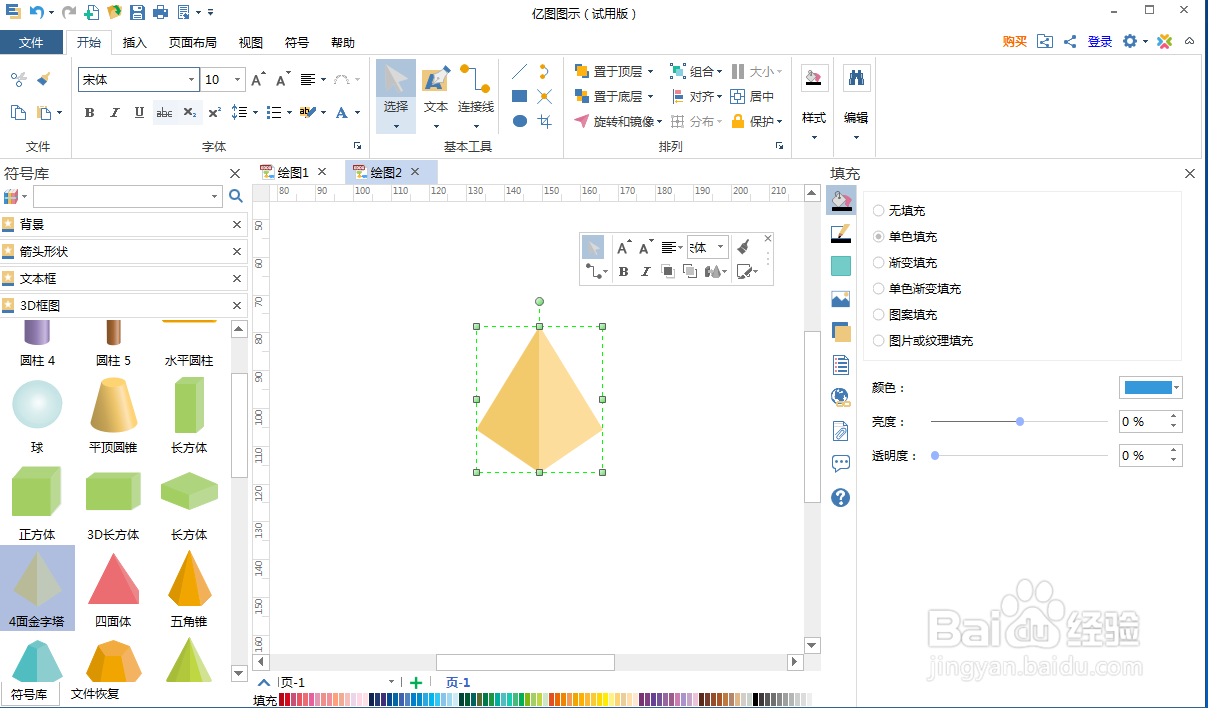Add a new page with the plus button

tap(415, 681)
